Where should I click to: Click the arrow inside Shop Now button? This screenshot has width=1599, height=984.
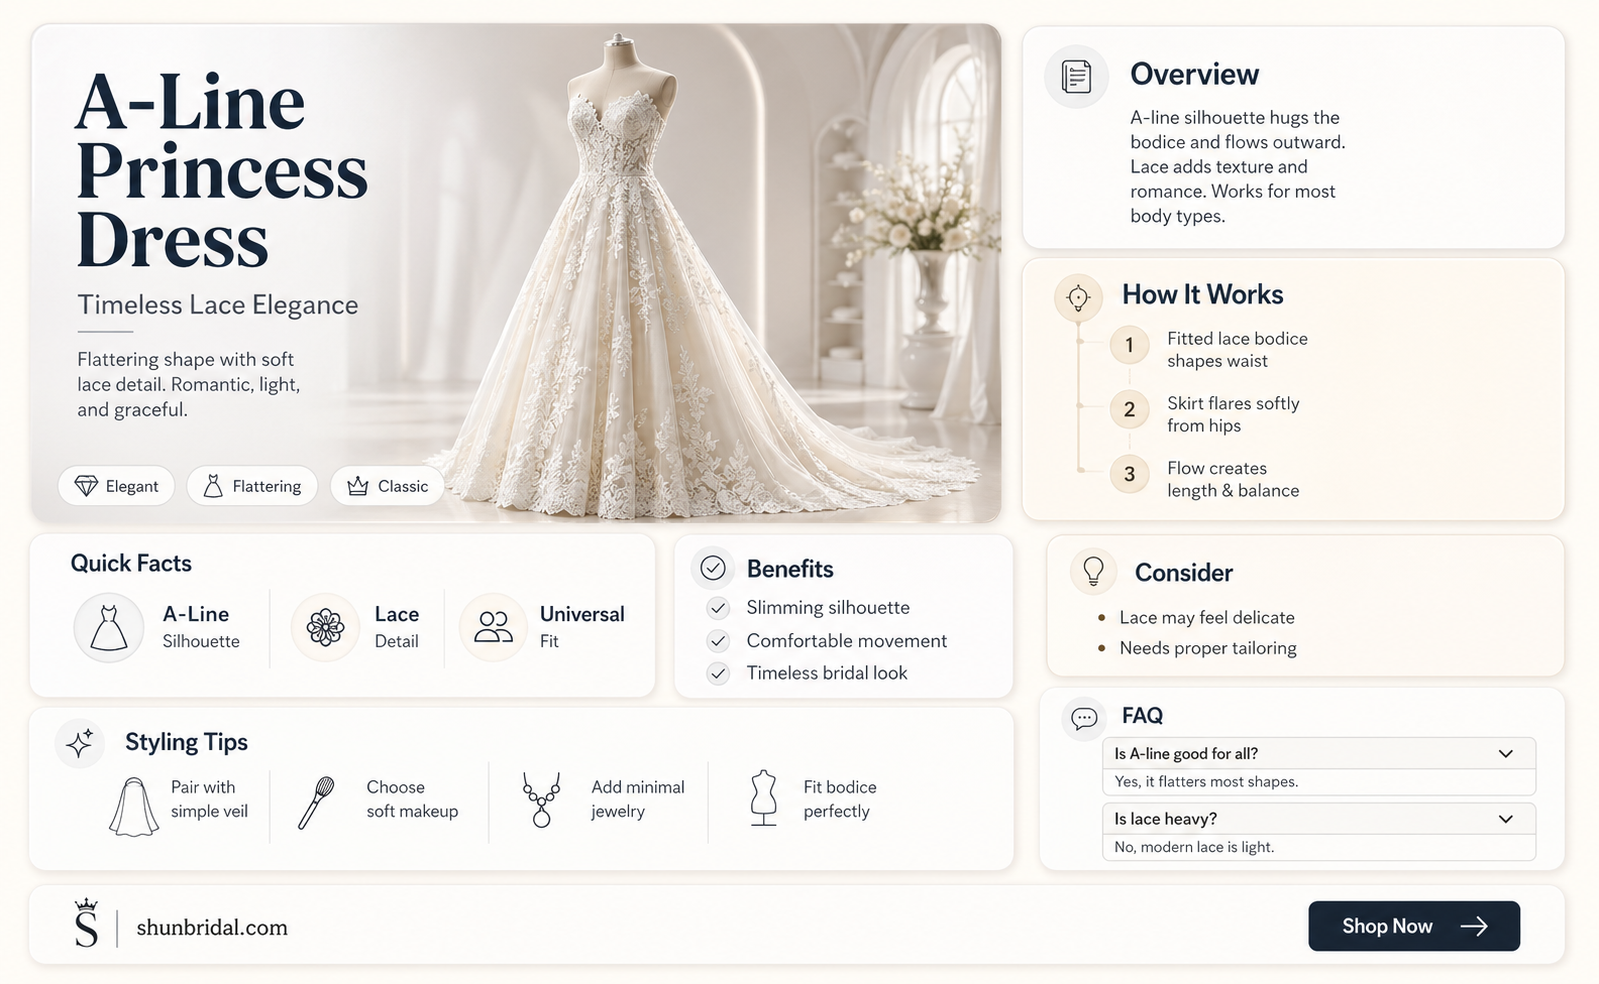[x=1474, y=927]
